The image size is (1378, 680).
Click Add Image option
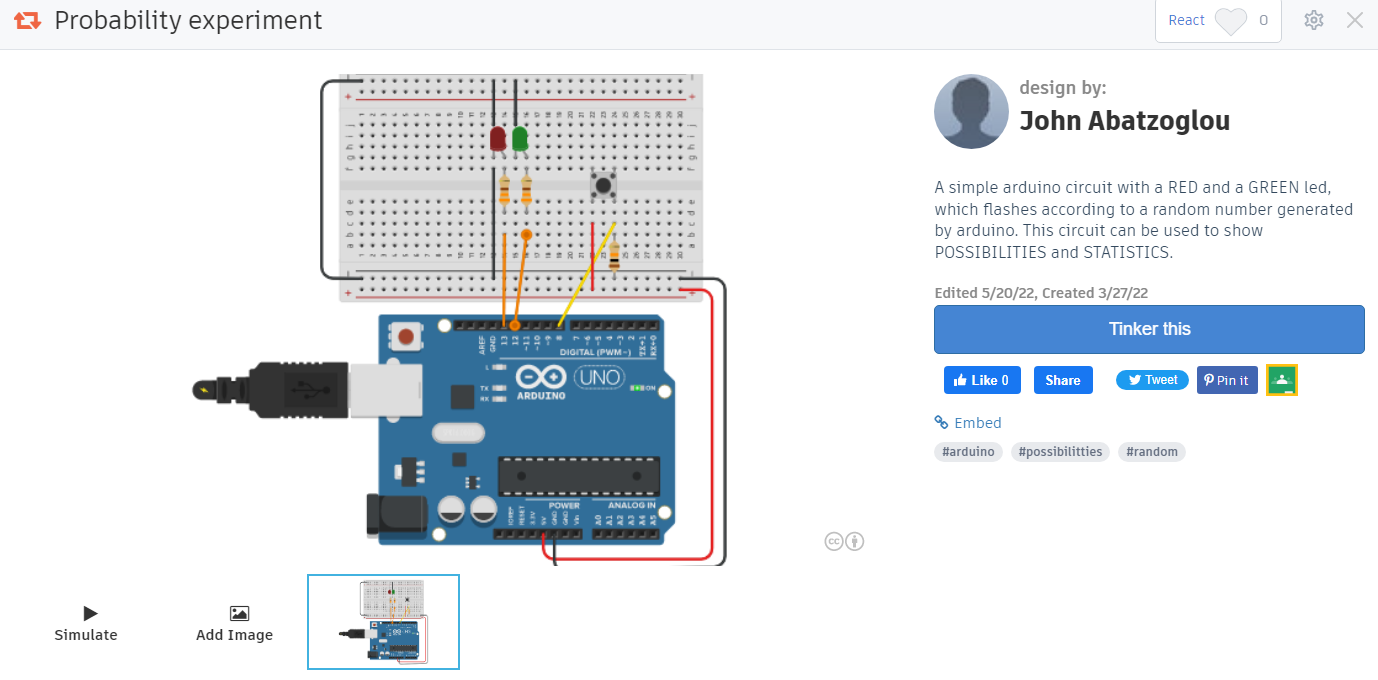(x=234, y=623)
